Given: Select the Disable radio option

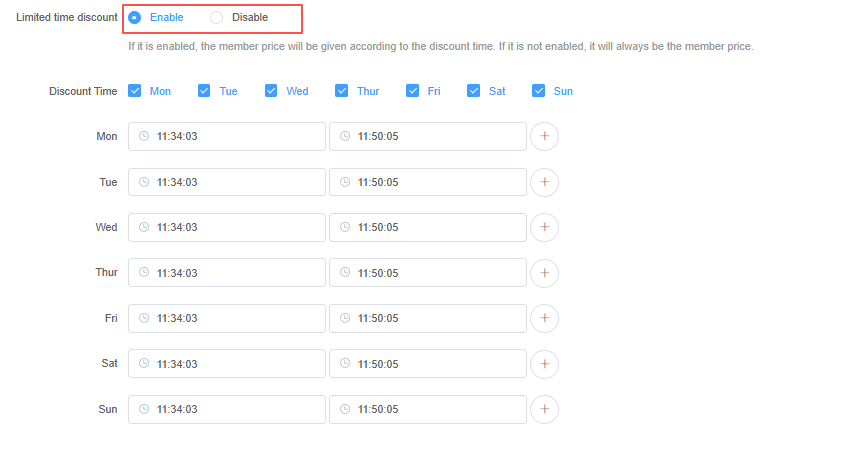Looking at the screenshot, I should tap(217, 17).
